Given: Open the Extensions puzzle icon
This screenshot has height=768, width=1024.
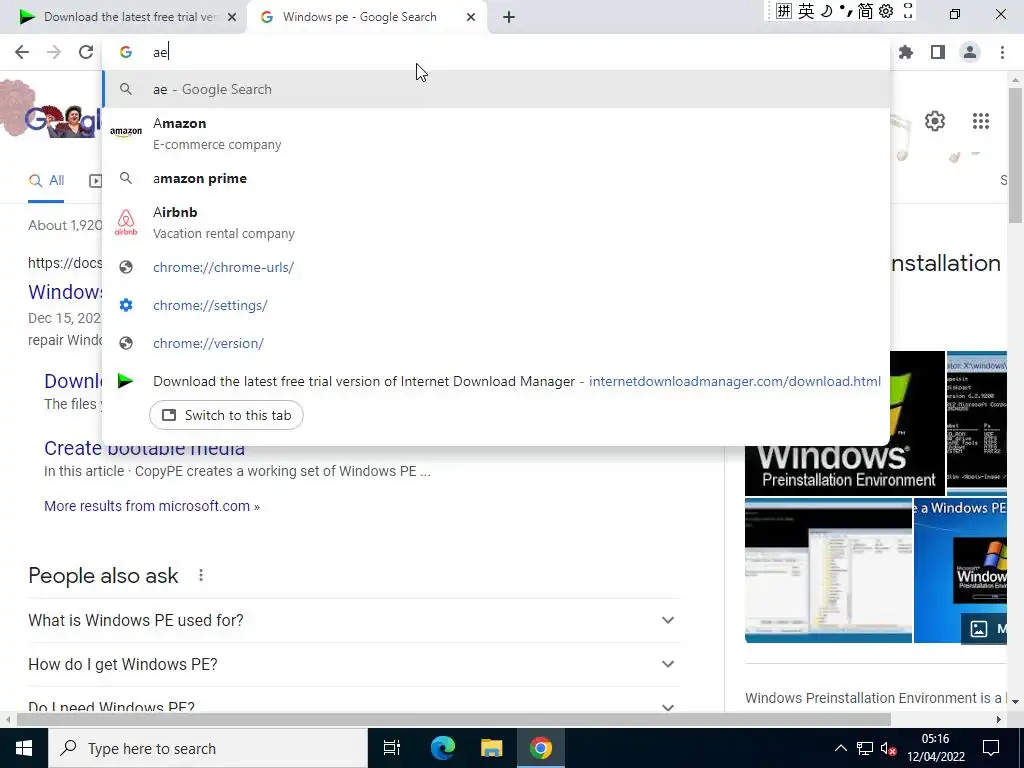Looking at the screenshot, I should 906,52.
